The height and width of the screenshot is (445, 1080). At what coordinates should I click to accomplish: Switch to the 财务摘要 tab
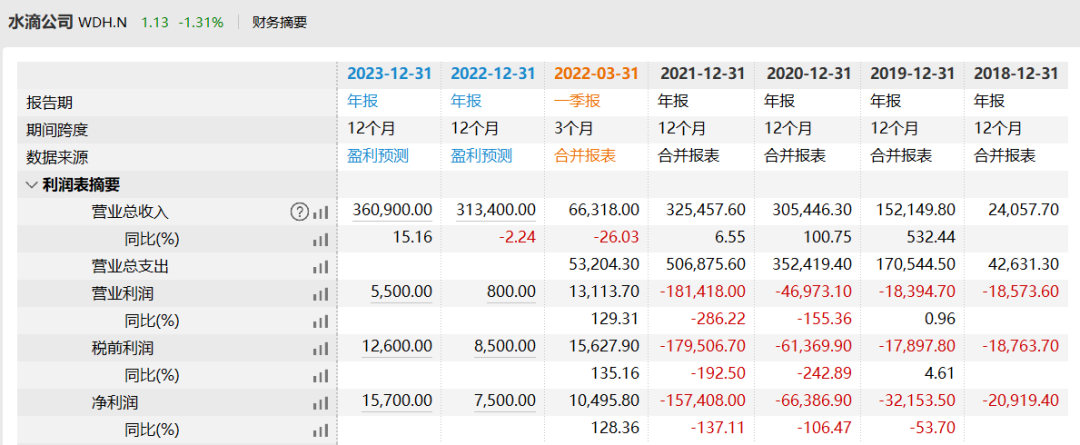point(280,22)
